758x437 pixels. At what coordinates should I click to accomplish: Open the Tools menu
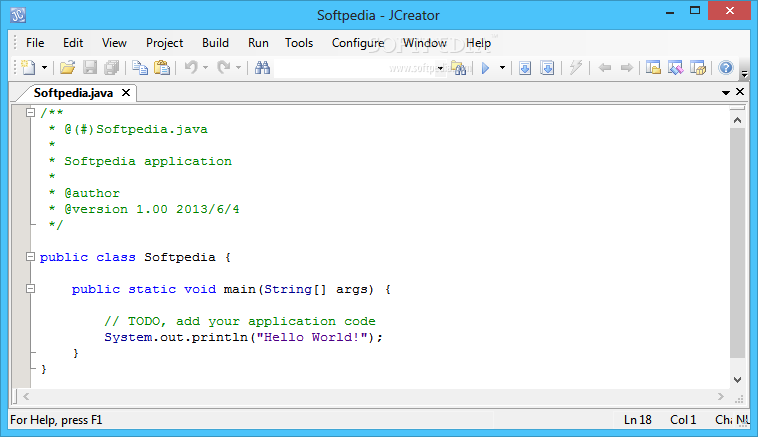click(x=299, y=43)
